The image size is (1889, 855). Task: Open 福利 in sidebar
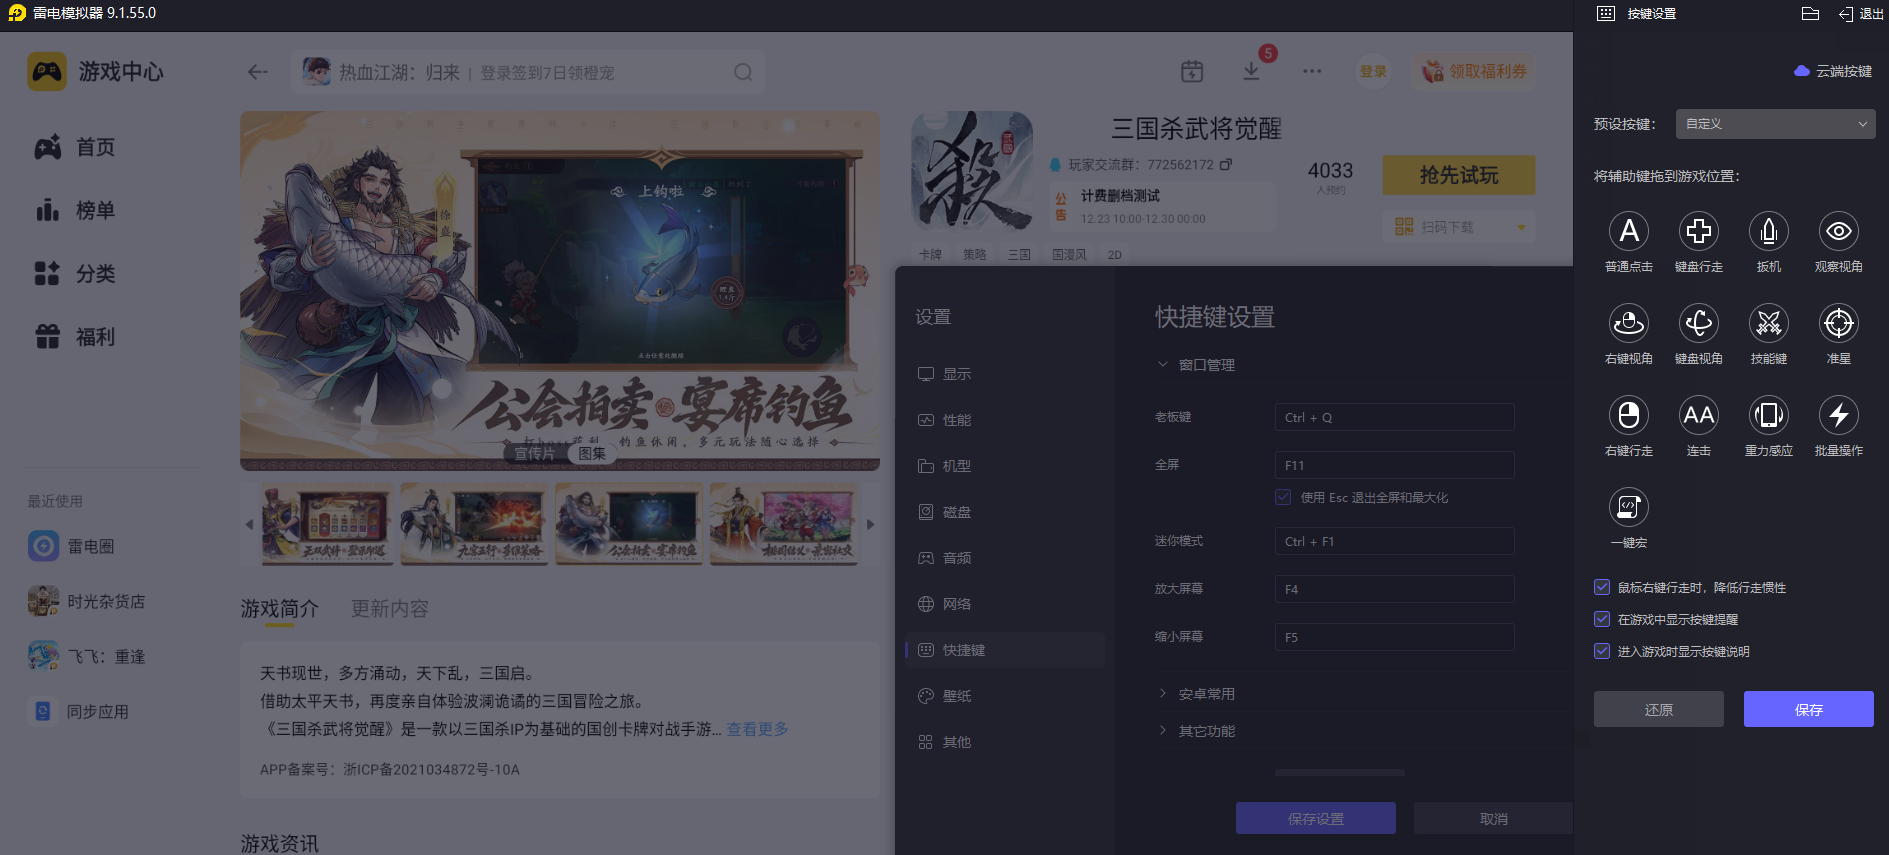(x=76, y=337)
